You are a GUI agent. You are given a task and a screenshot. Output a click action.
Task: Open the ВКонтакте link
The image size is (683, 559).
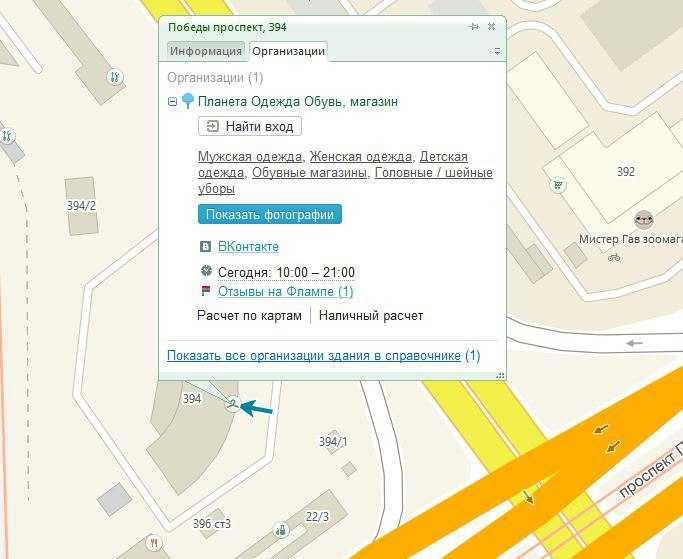click(x=248, y=246)
